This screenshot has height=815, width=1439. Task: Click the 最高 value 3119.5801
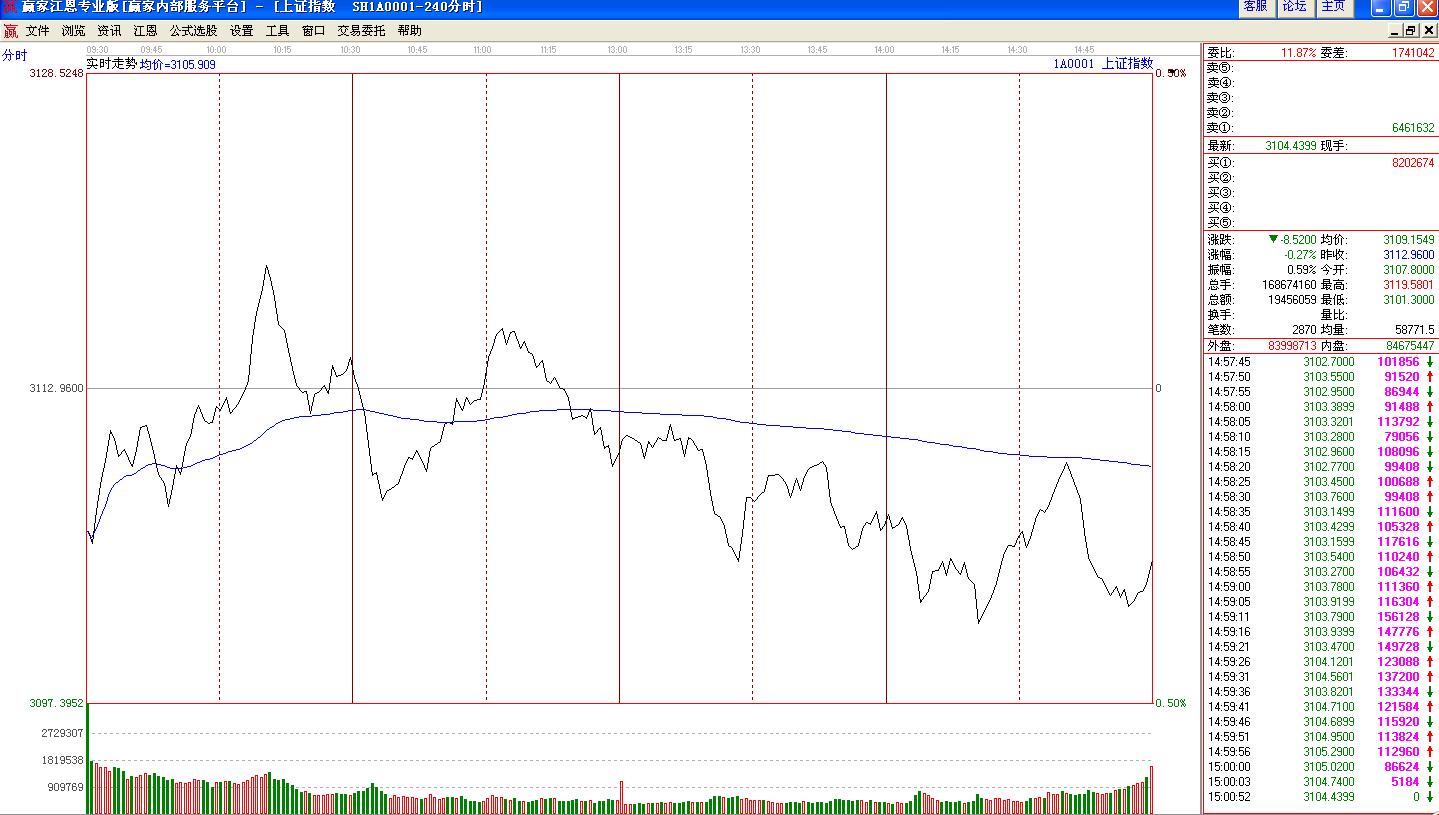pyautogui.click(x=1409, y=285)
